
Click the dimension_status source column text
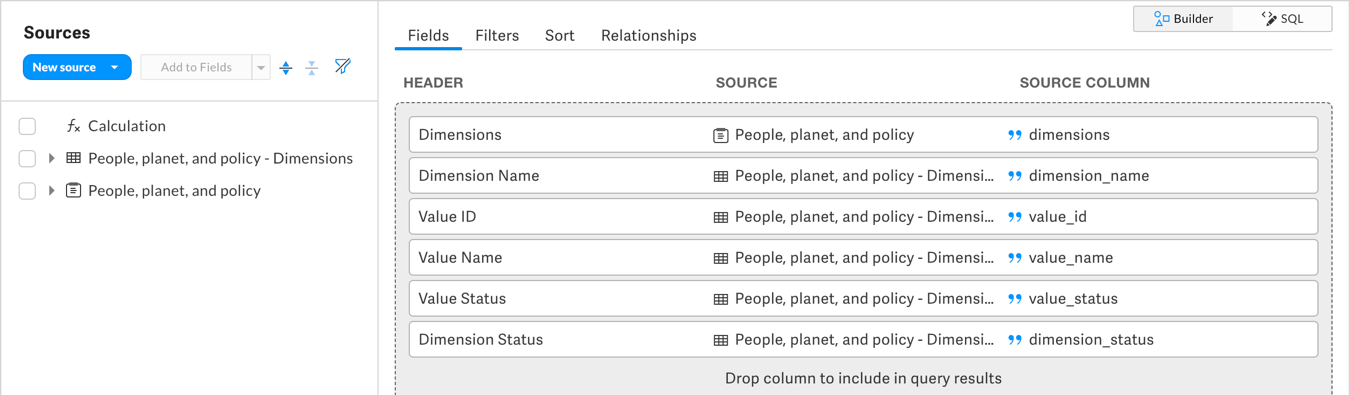(1091, 340)
